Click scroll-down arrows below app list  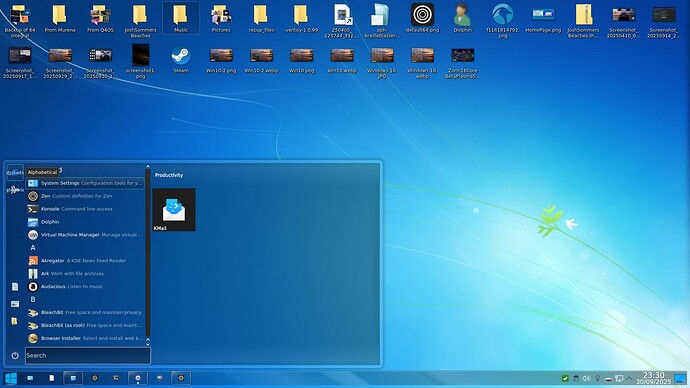[x=147, y=342]
